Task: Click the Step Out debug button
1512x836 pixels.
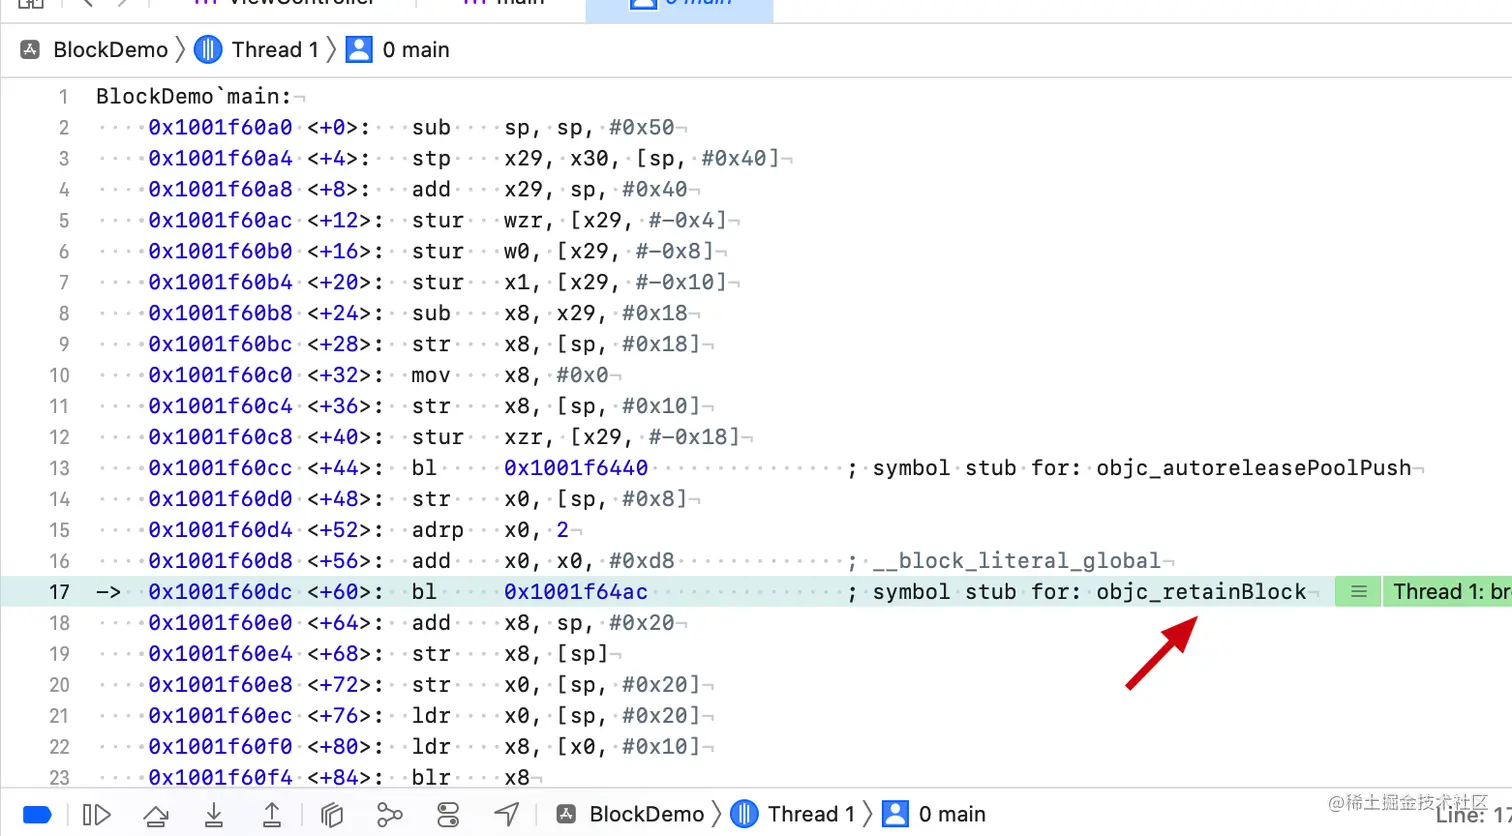Action: point(272,815)
